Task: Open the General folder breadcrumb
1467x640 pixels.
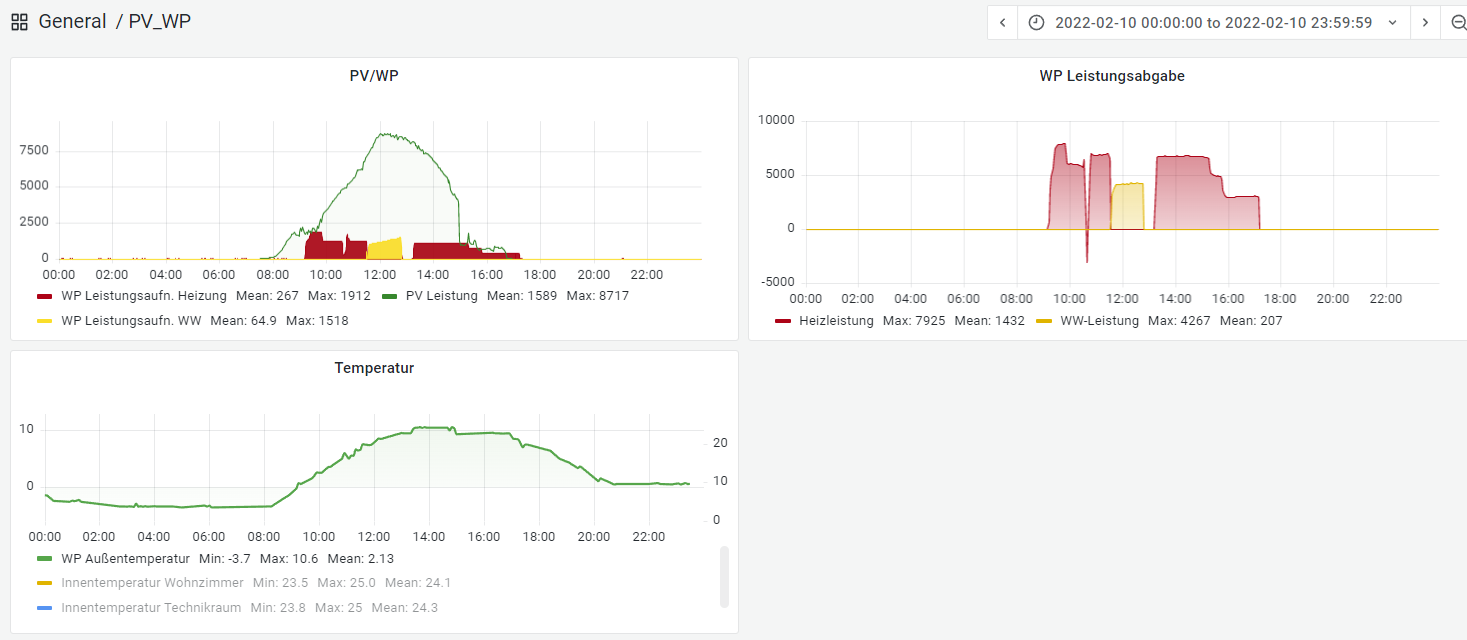Action: tap(72, 21)
